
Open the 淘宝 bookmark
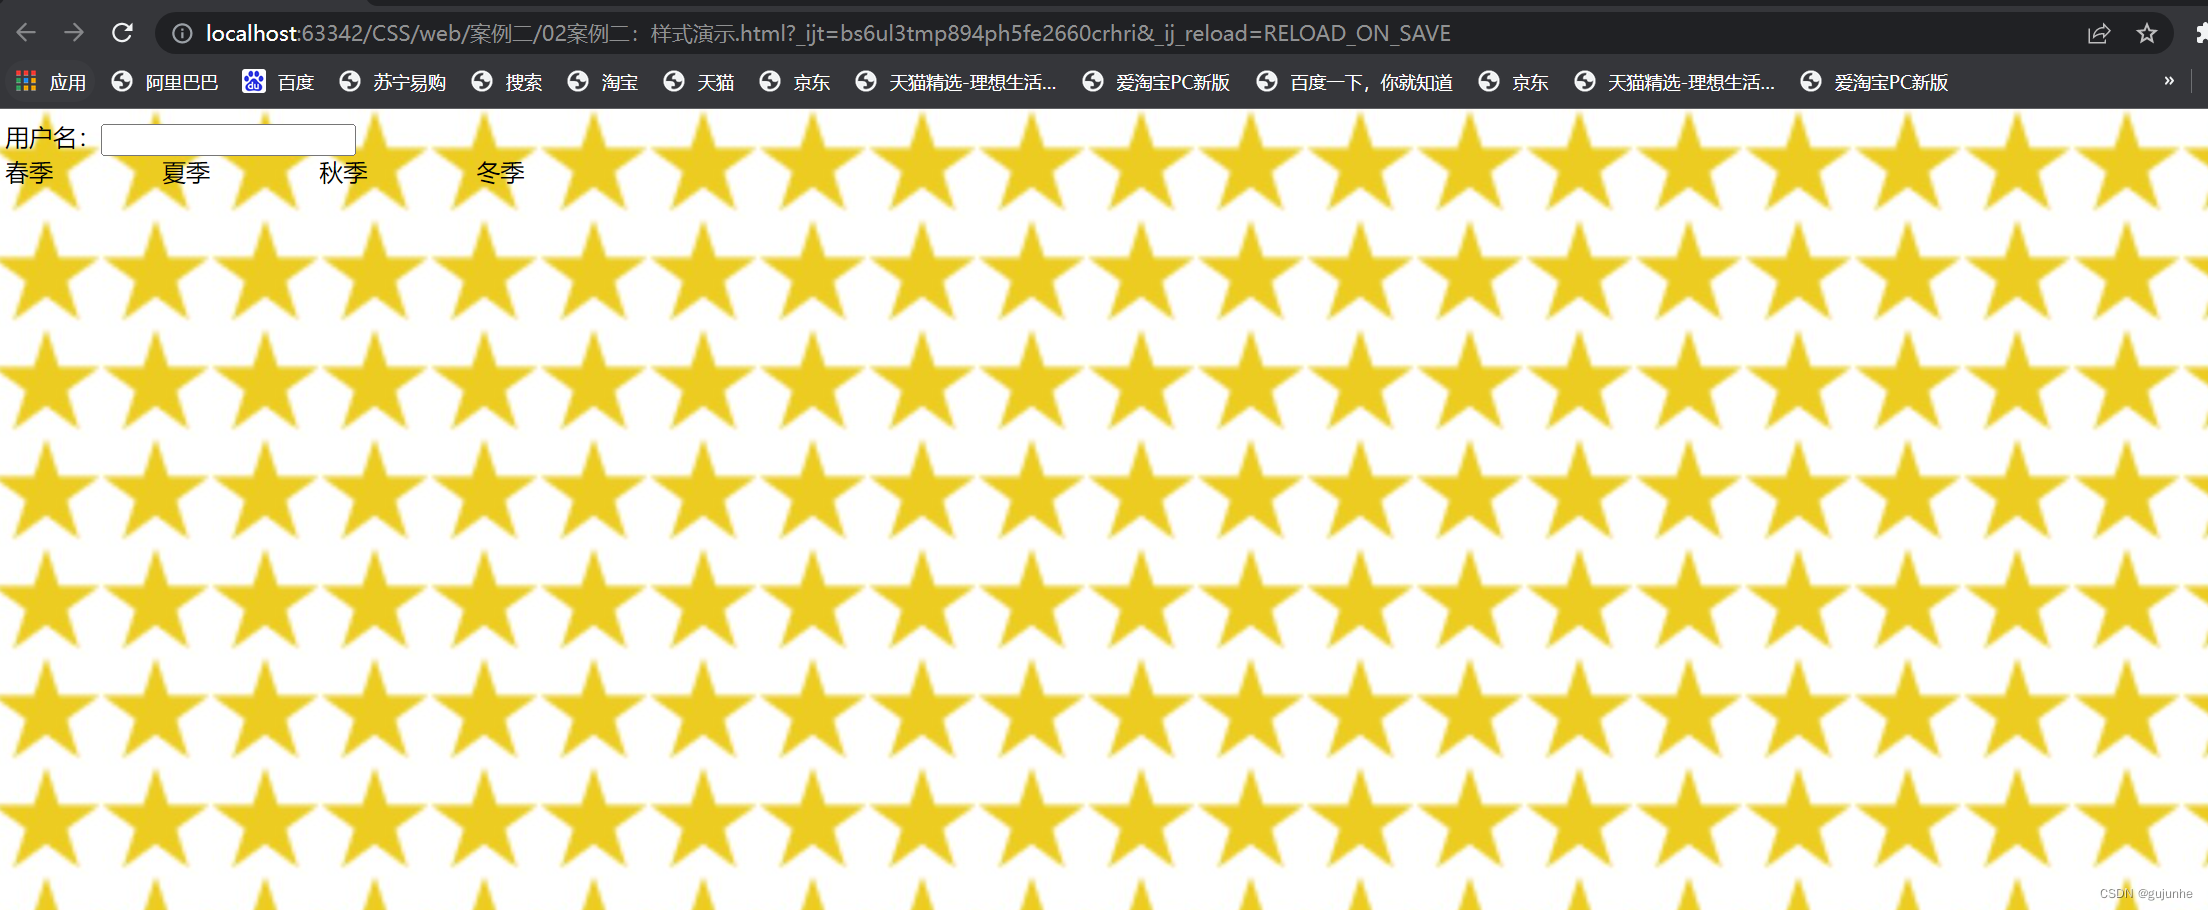pyautogui.click(x=603, y=82)
